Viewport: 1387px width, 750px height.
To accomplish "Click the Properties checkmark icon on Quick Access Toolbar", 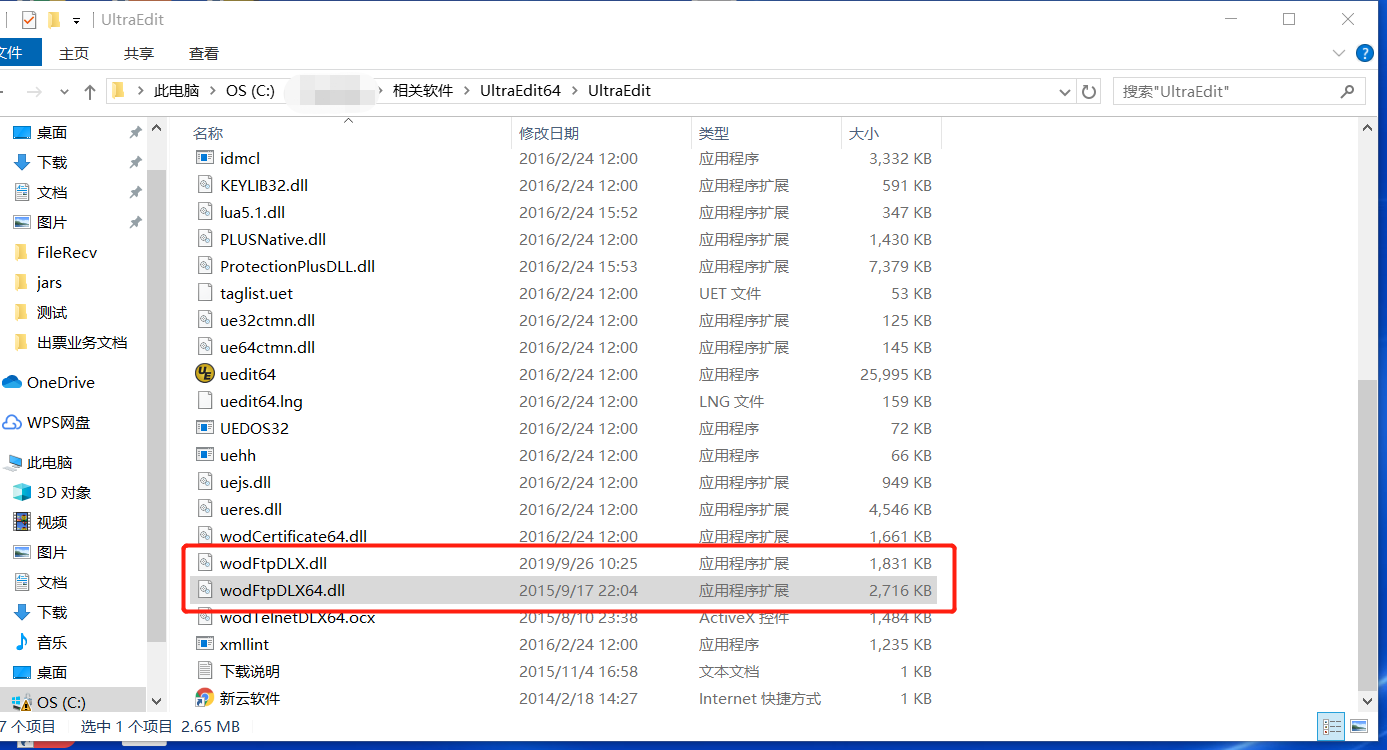I will tap(27, 18).
